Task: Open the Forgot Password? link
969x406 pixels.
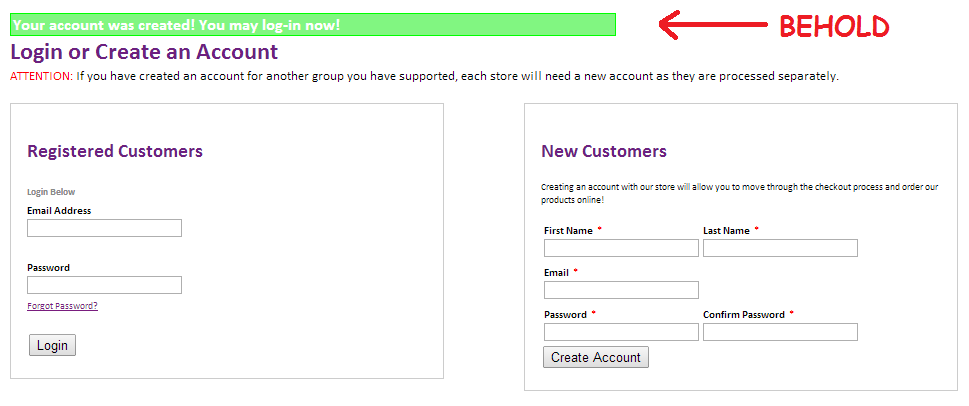Action: click(62, 306)
